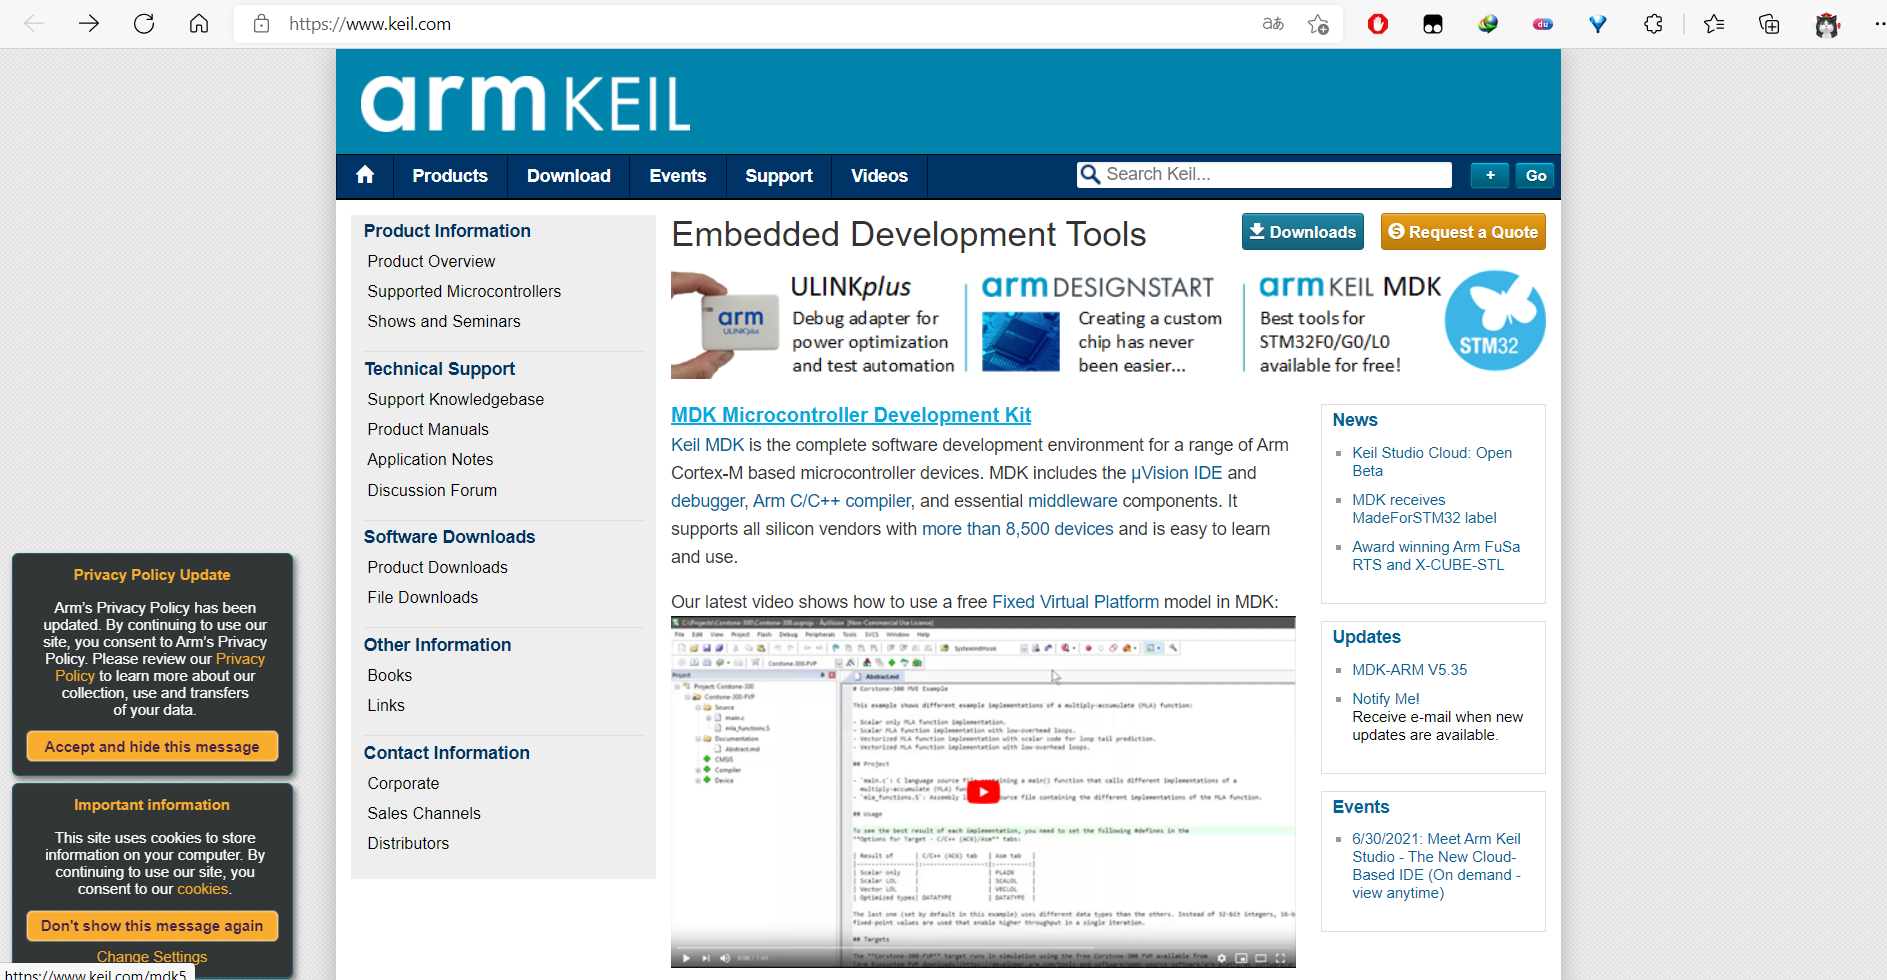Click the plus button beside search
1887x980 pixels.
[x=1490, y=175]
